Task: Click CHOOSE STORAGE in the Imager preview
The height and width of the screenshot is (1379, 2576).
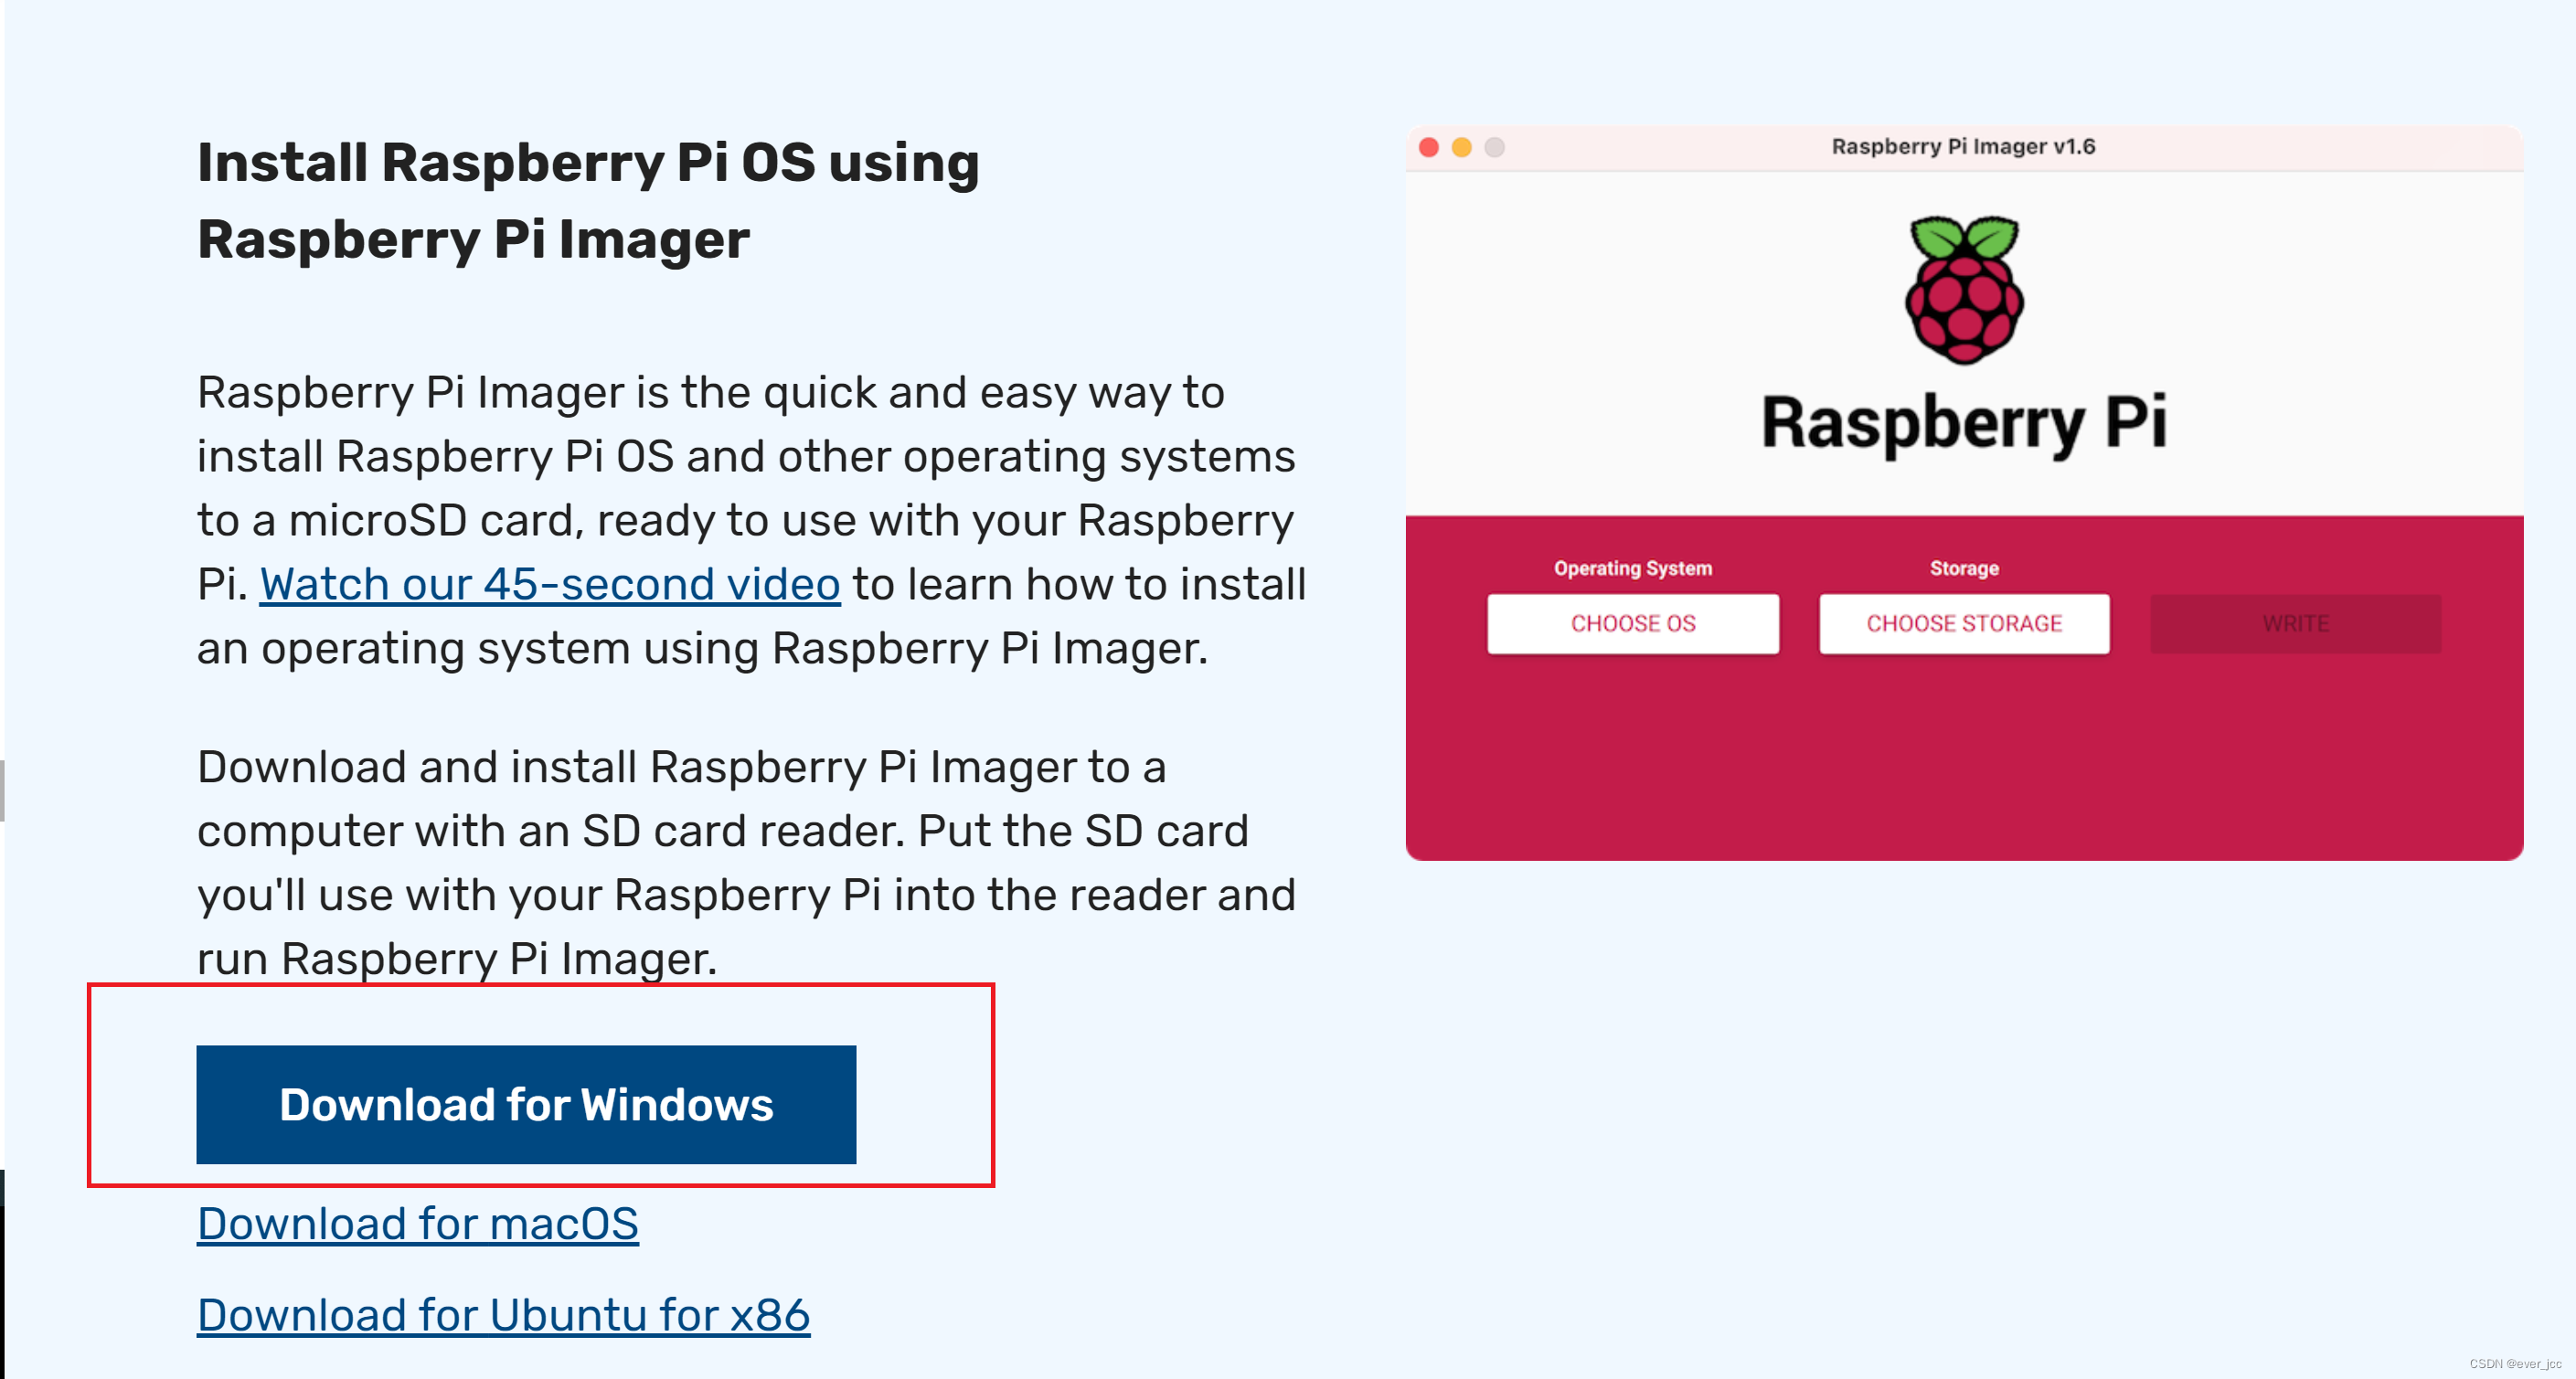Action: tap(1964, 624)
